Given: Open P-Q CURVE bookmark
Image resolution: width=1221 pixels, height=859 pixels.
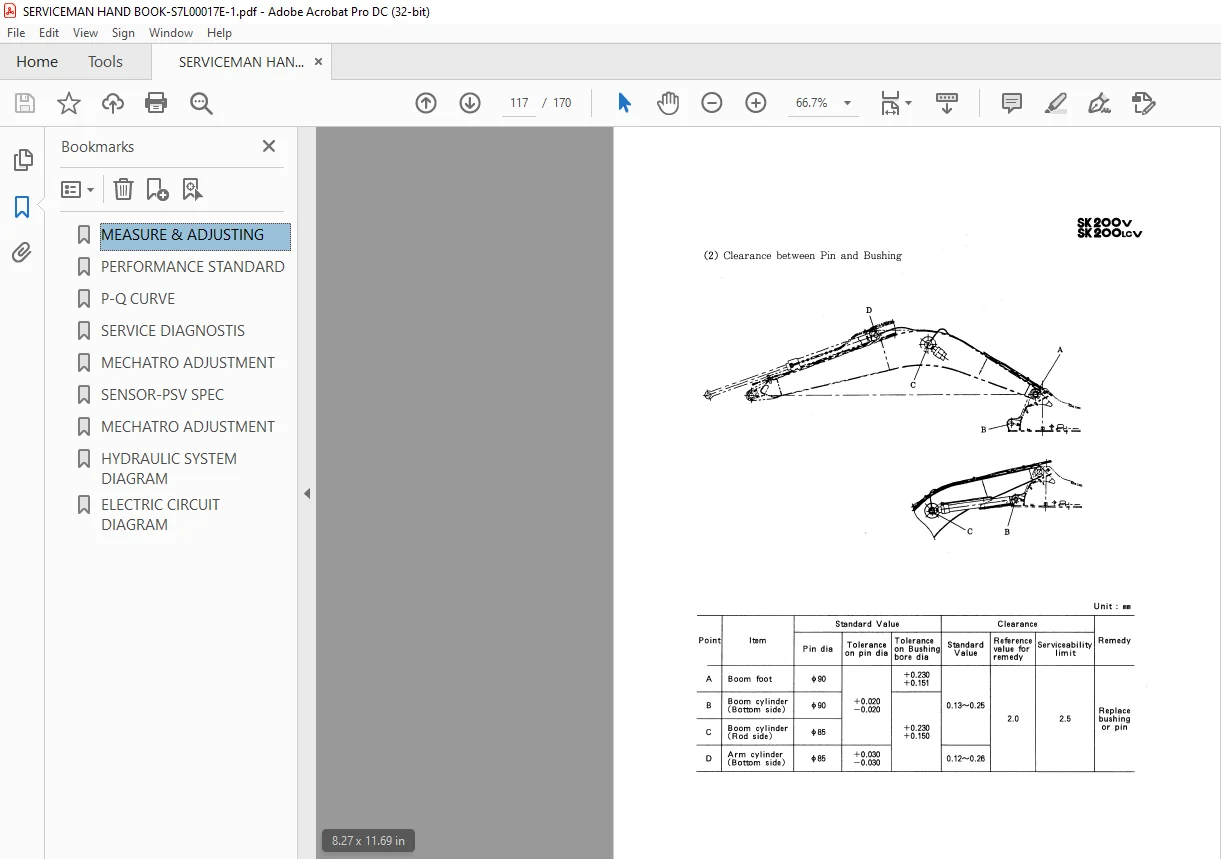Looking at the screenshot, I should (x=138, y=299).
